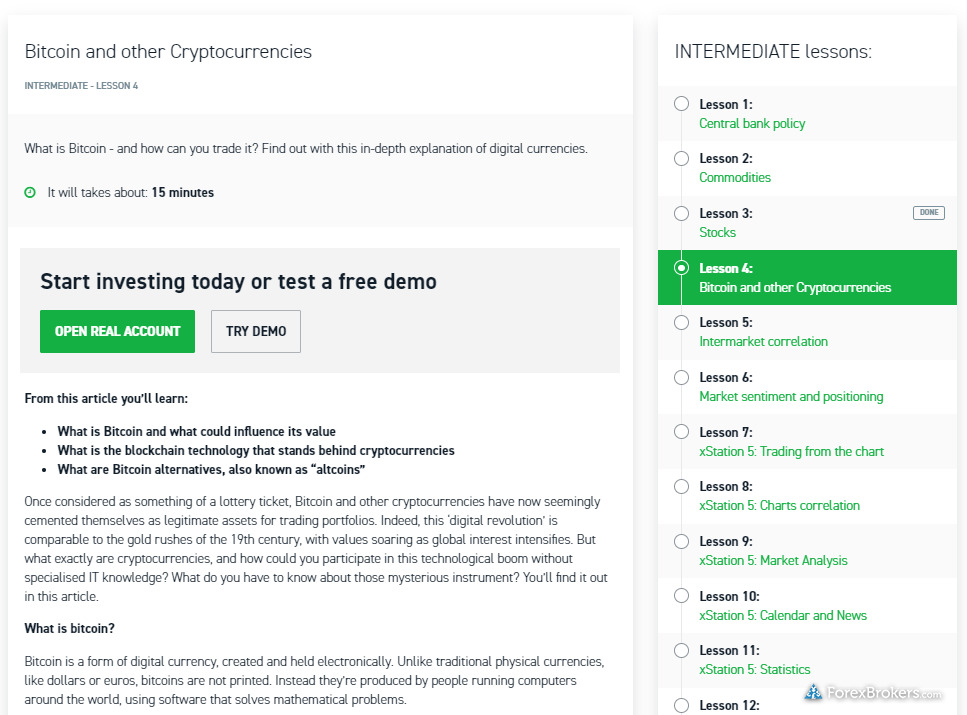Image resolution: width=967 pixels, height=715 pixels.
Task: Click the DONE badge on Lesson 3
Action: coord(928,213)
